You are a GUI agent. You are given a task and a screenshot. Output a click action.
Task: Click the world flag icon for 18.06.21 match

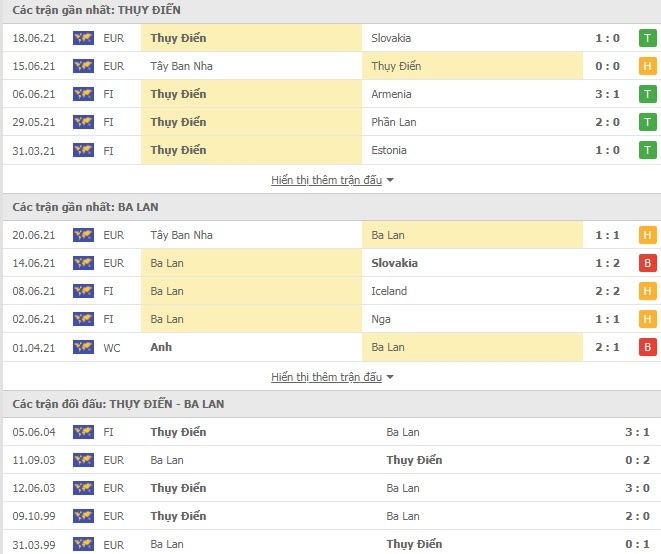coord(83,38)
